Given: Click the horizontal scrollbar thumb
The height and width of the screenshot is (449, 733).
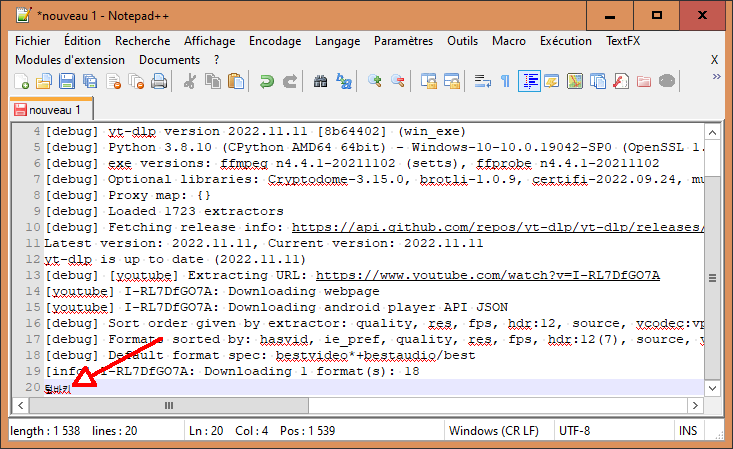Looking at the screenshot, I should (x=169, y=405).
